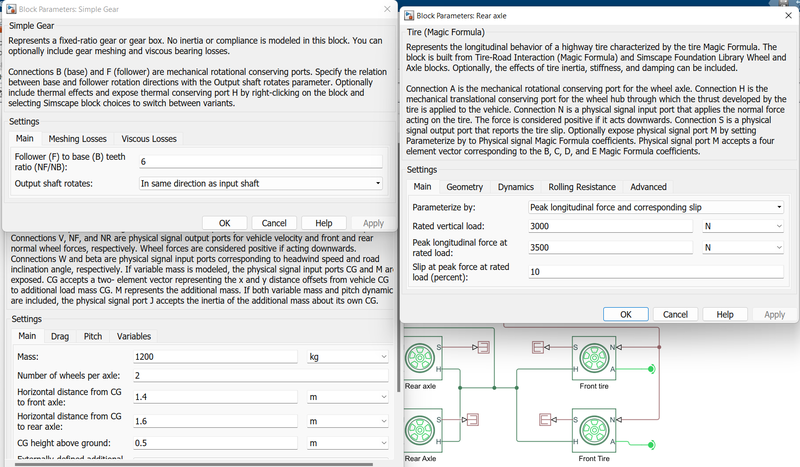Click the Slip at peak force field

[x=656, y=272]
